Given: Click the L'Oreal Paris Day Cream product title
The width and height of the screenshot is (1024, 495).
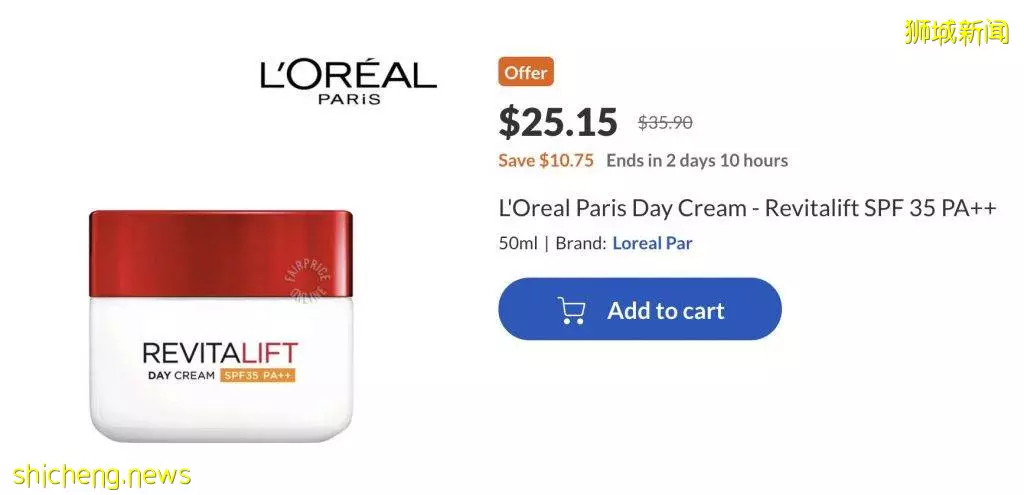Looking at the screenshot, I should tap(748, 208).
